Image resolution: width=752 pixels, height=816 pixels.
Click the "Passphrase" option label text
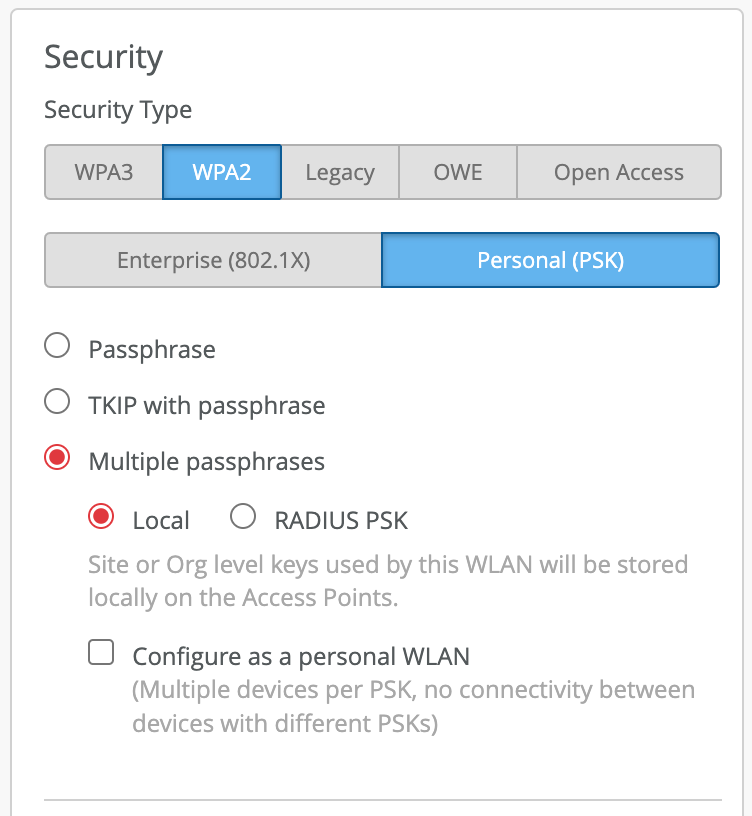[152, 349]
